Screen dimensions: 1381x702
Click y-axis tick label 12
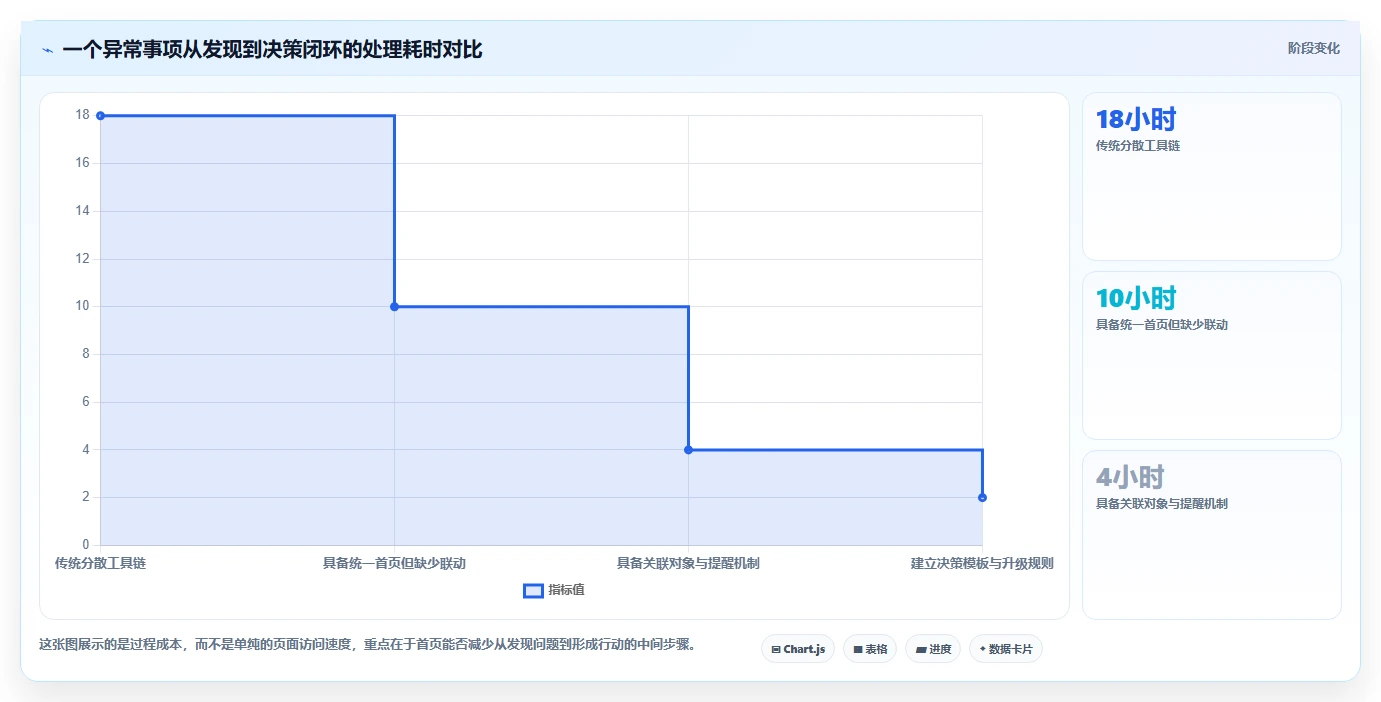(x=82, y=259)
